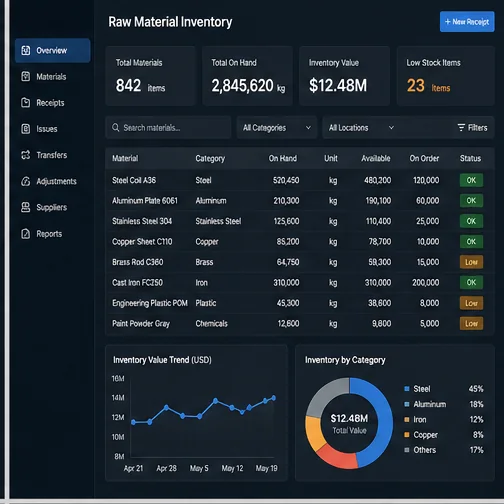
Task: Sort by the Category column header
Action: click(210, 158)
